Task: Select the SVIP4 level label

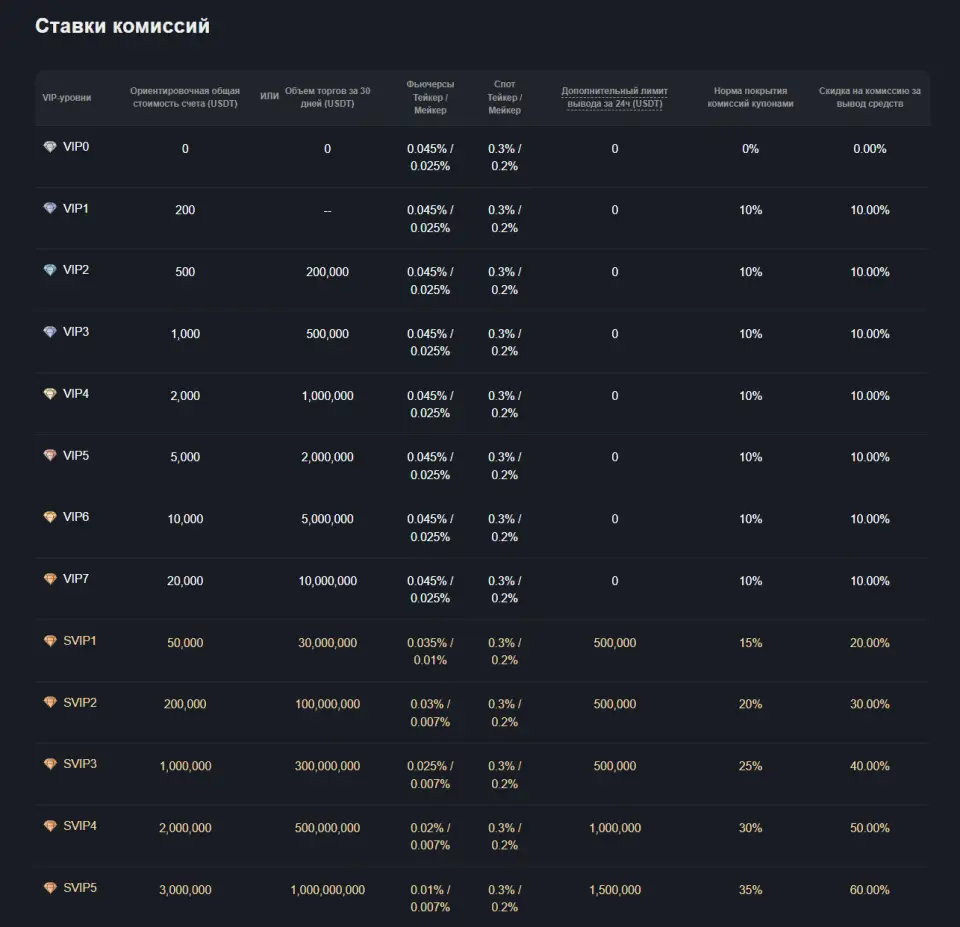Action: click(x=80, y=825)
